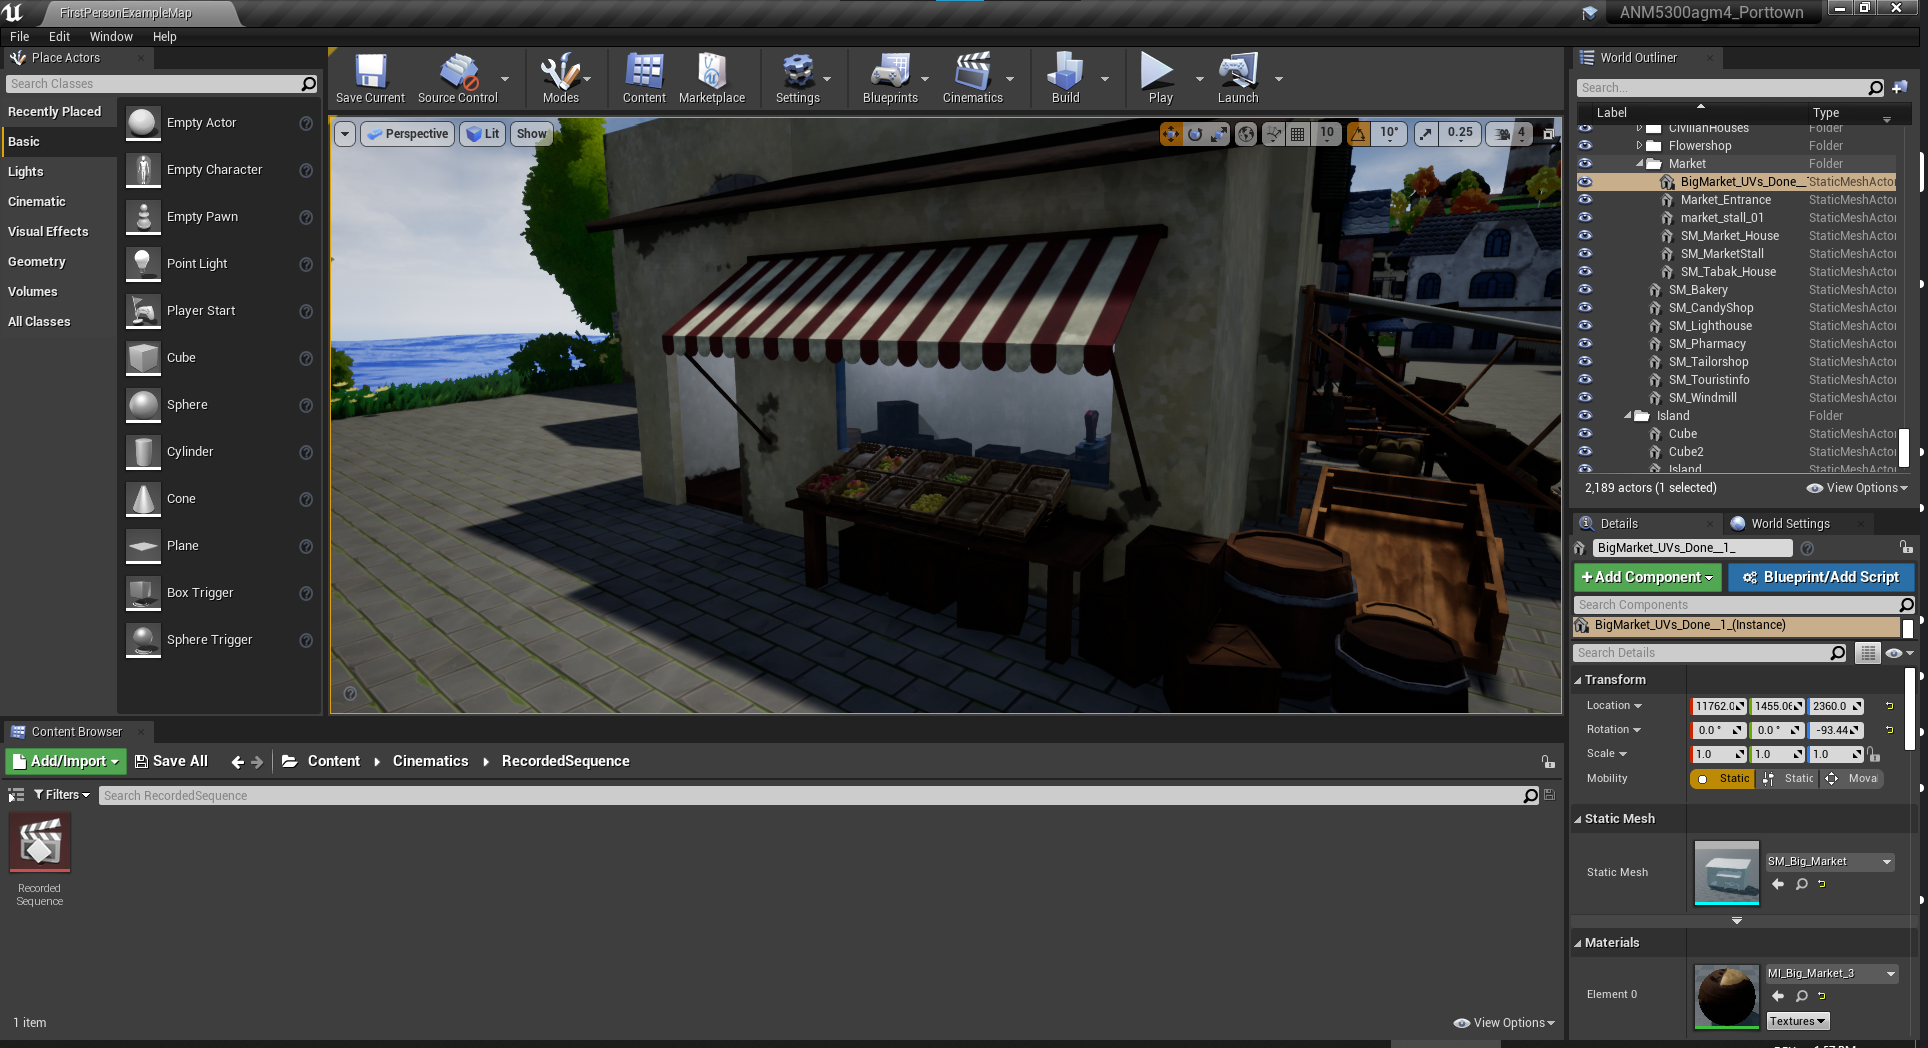Open the Content toolbar icon
The image size is (1928, 1048).
(x=644, y=78)
